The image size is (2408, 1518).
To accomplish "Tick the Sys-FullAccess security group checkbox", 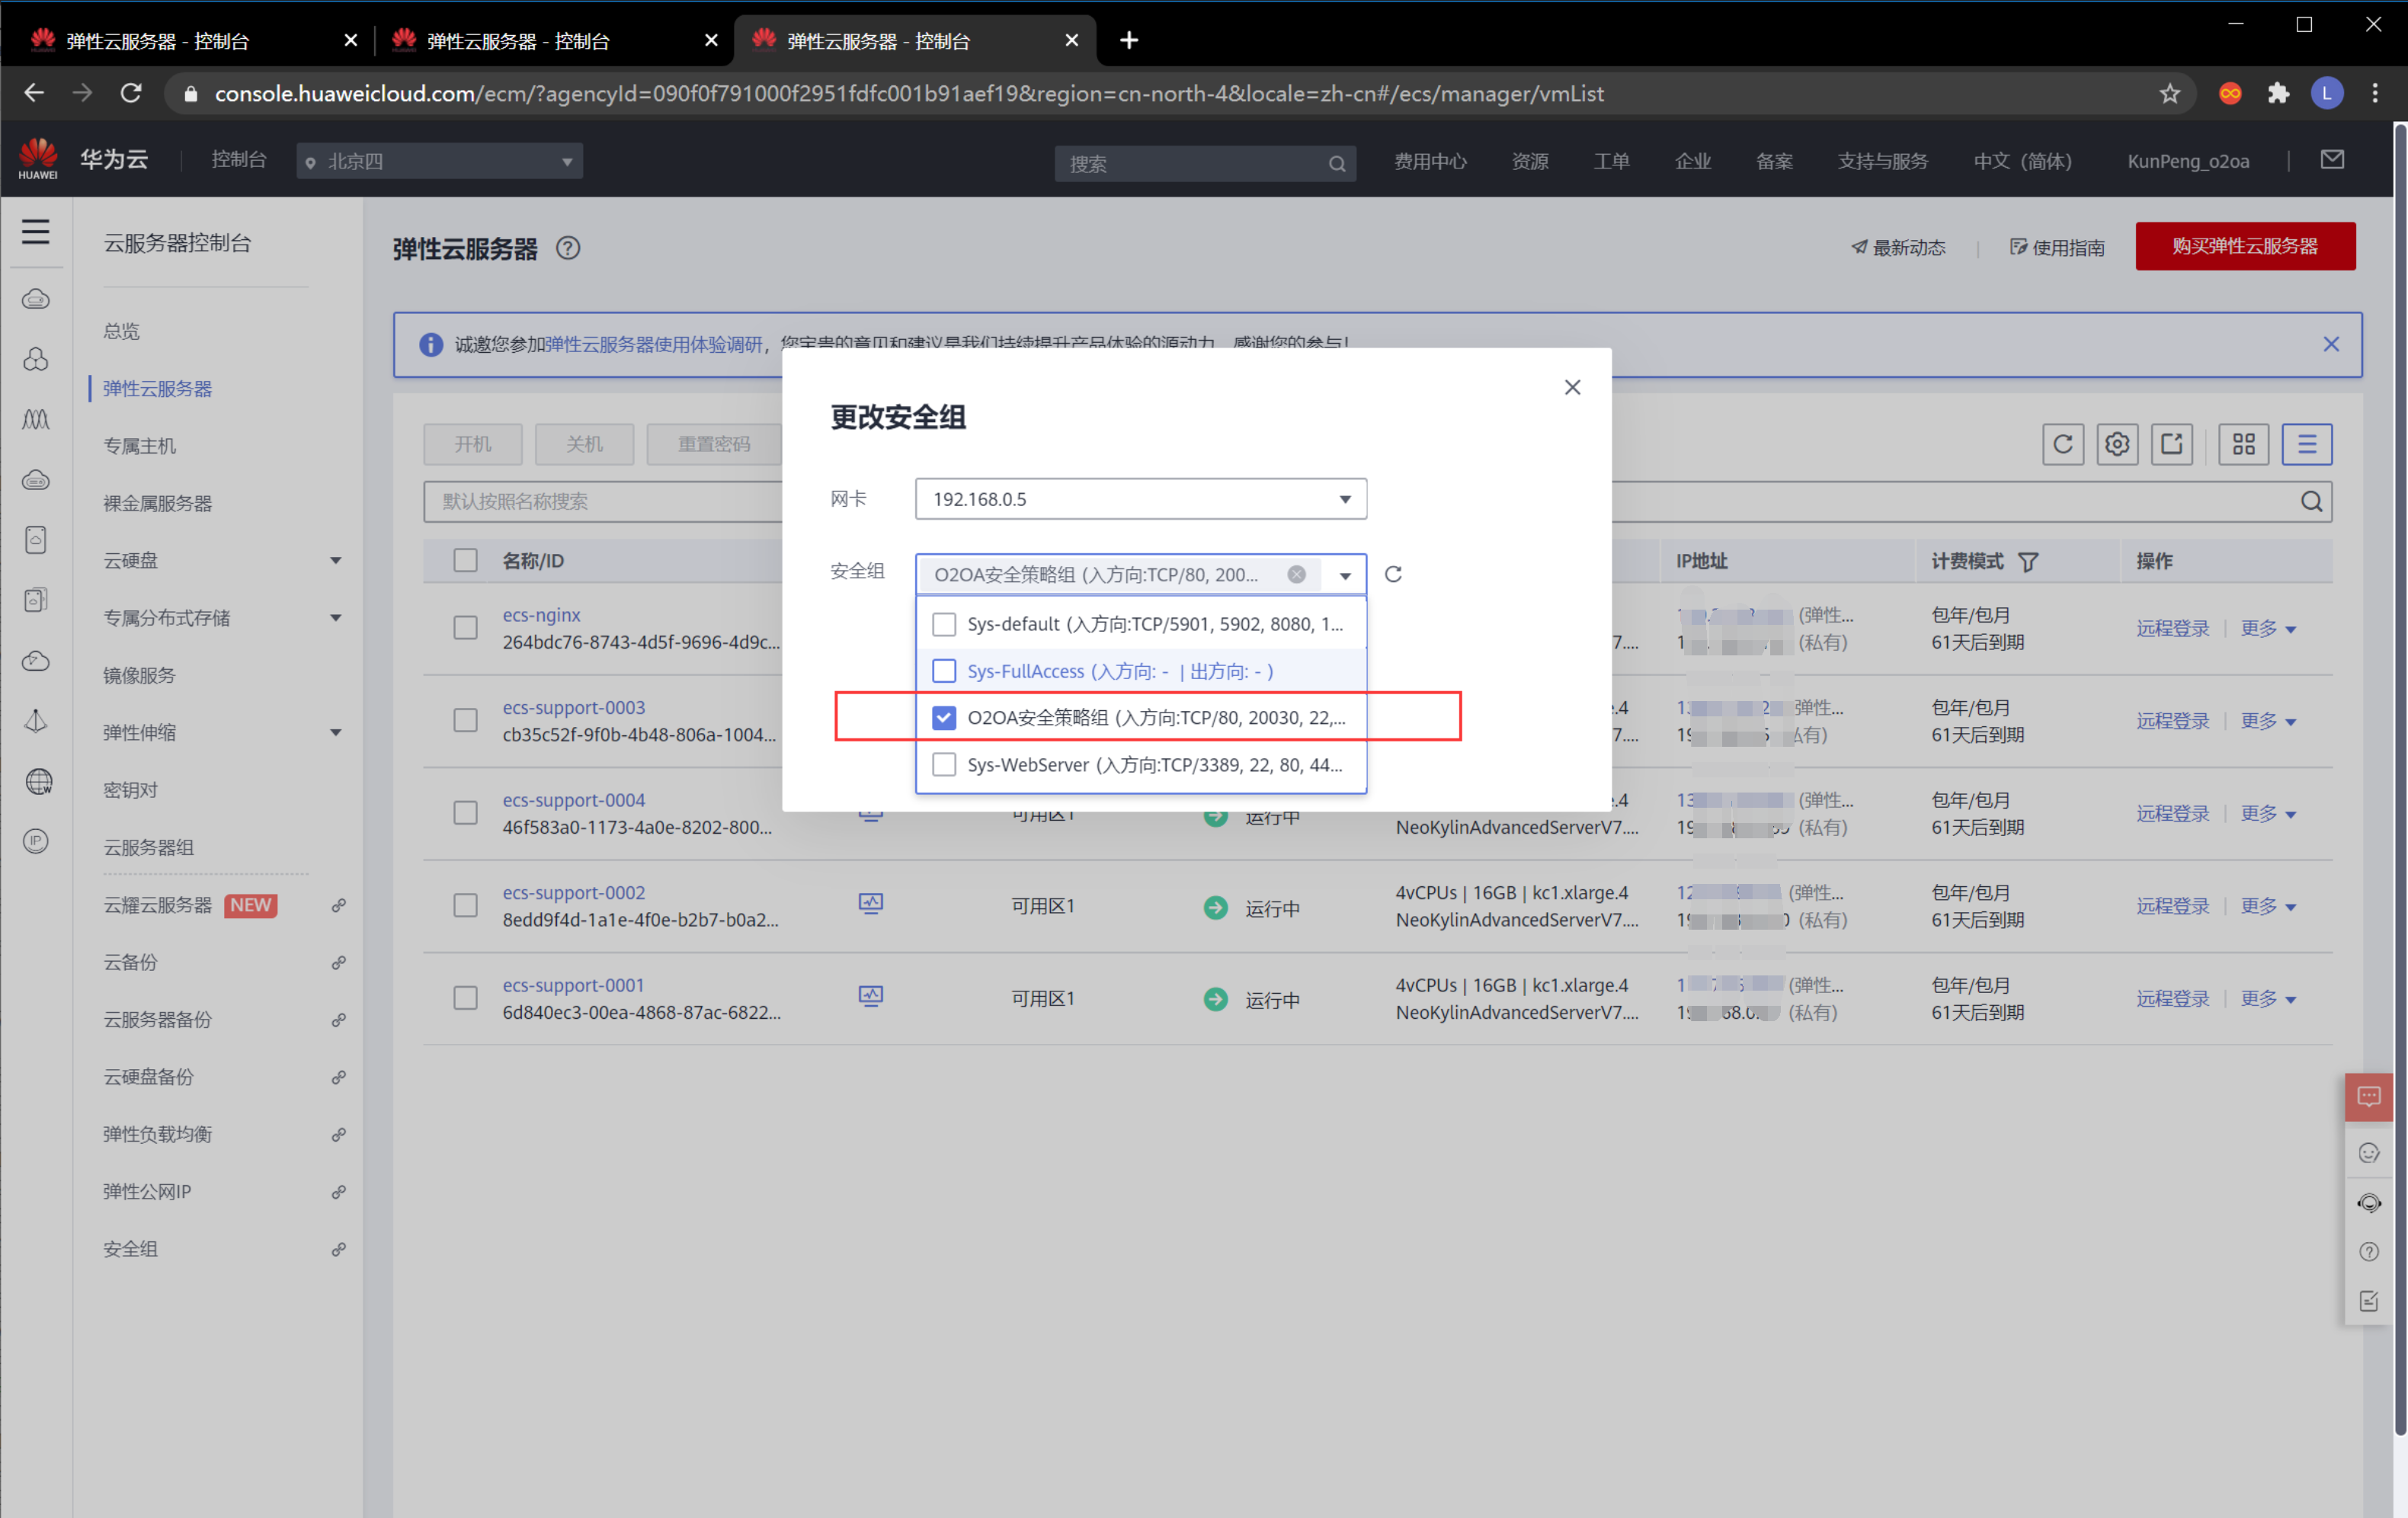I will click(x=943, y=671).
